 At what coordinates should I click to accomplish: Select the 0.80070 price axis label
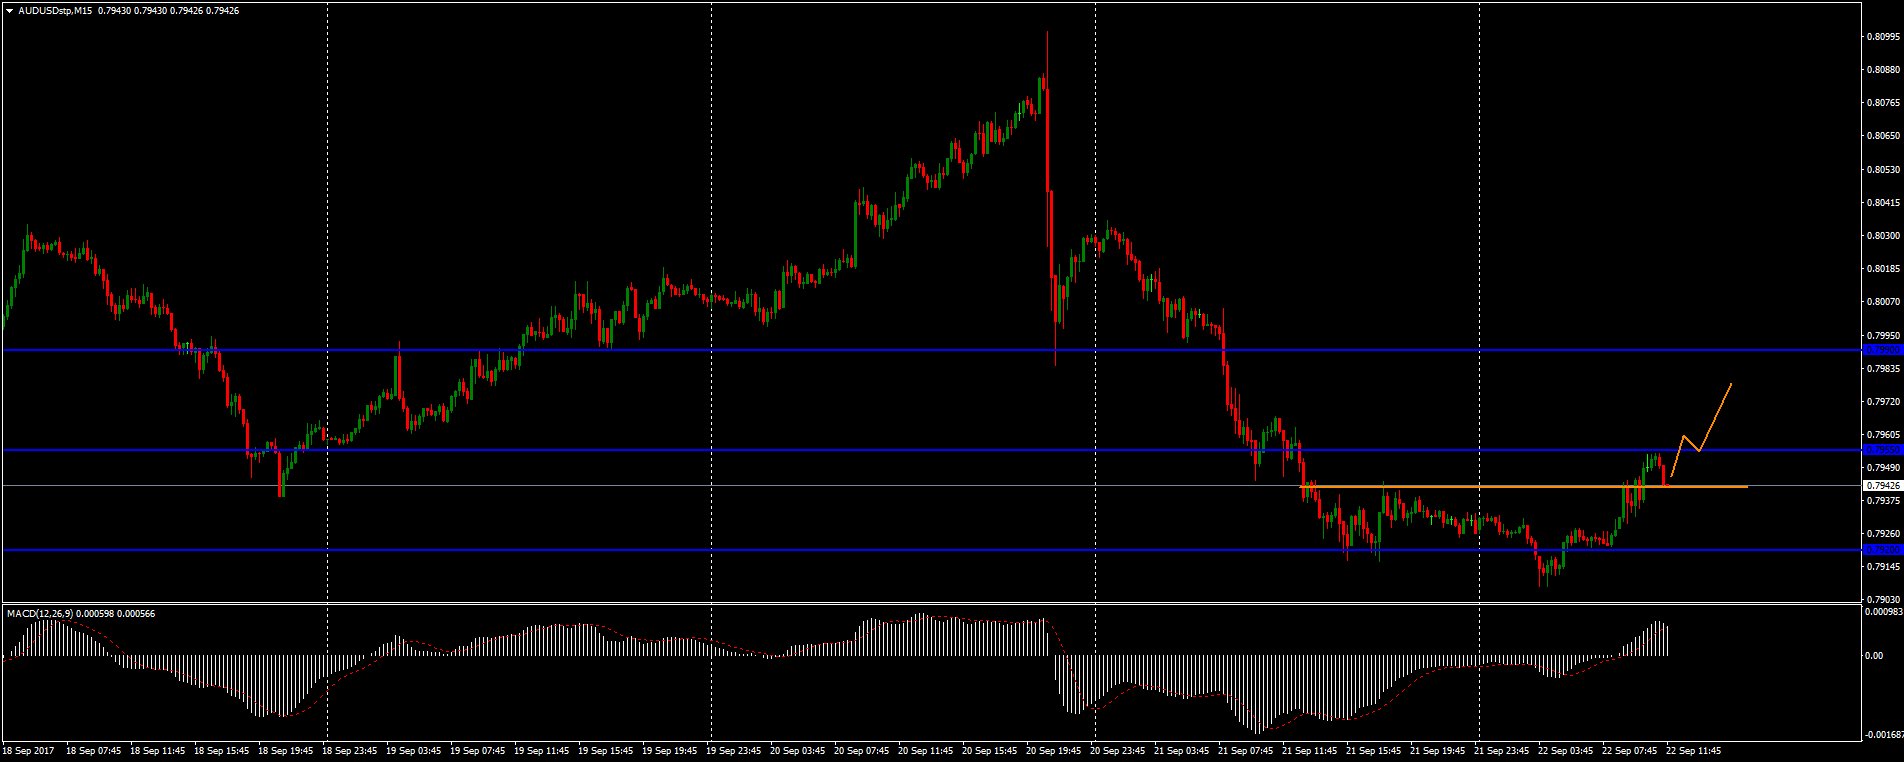click(1883, 301)
